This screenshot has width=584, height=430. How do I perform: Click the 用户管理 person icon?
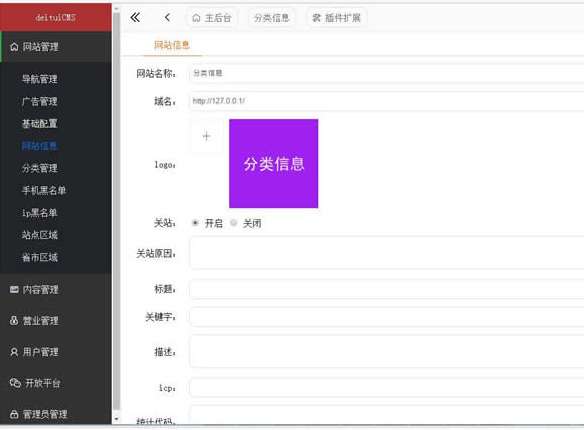pyautogui.click(x=14, y=352)
